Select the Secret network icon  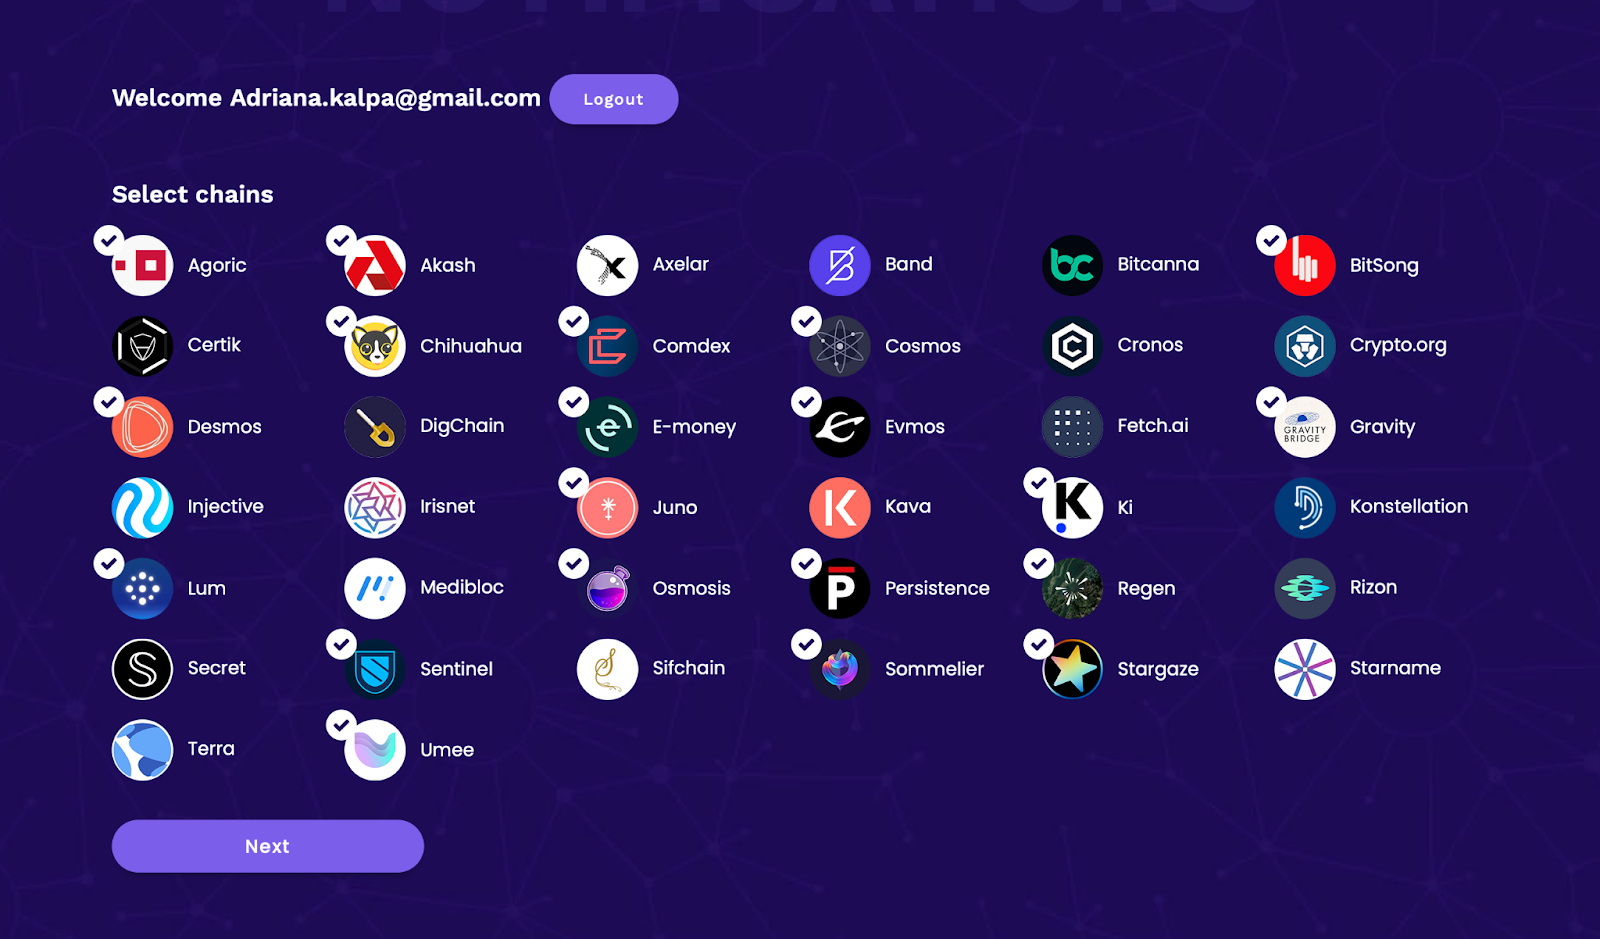142,669
